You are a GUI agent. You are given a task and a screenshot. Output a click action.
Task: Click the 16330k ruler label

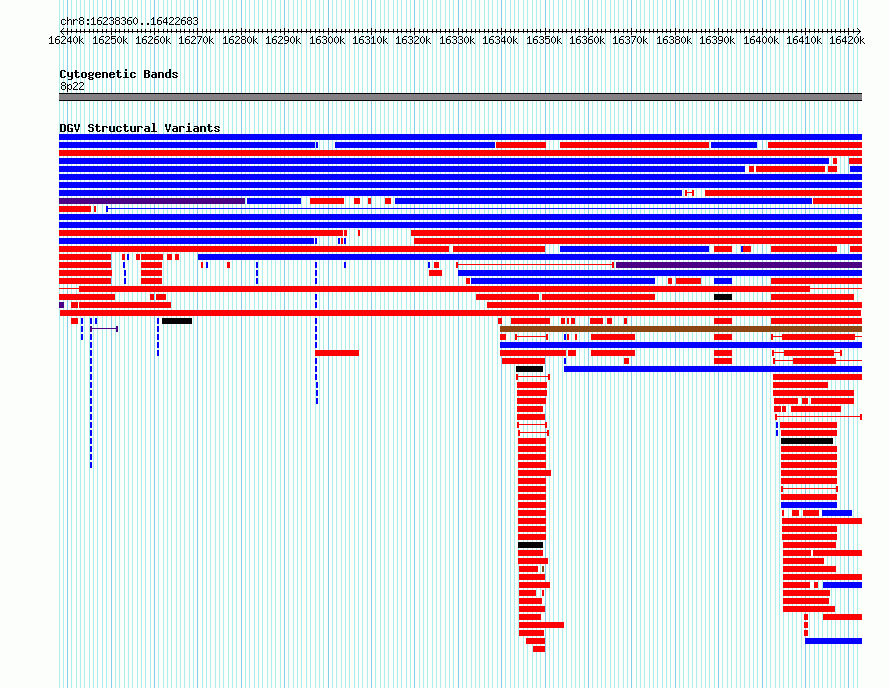click(457, 40)
